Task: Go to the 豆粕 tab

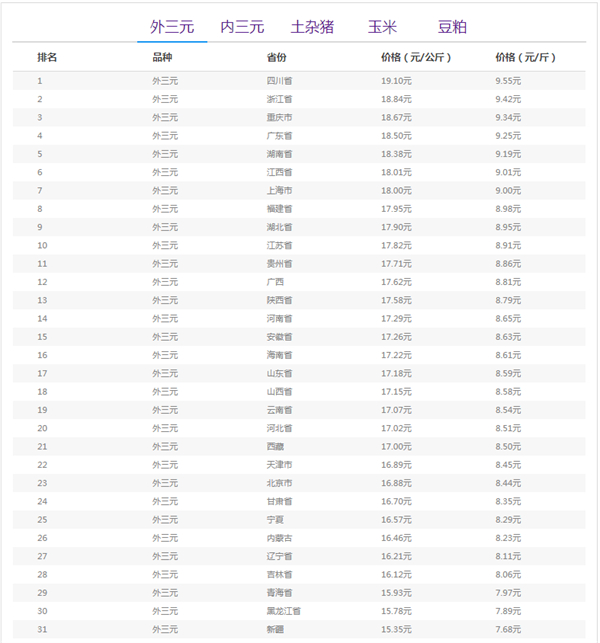Action: pyautogui.click(x=452, y=27)
